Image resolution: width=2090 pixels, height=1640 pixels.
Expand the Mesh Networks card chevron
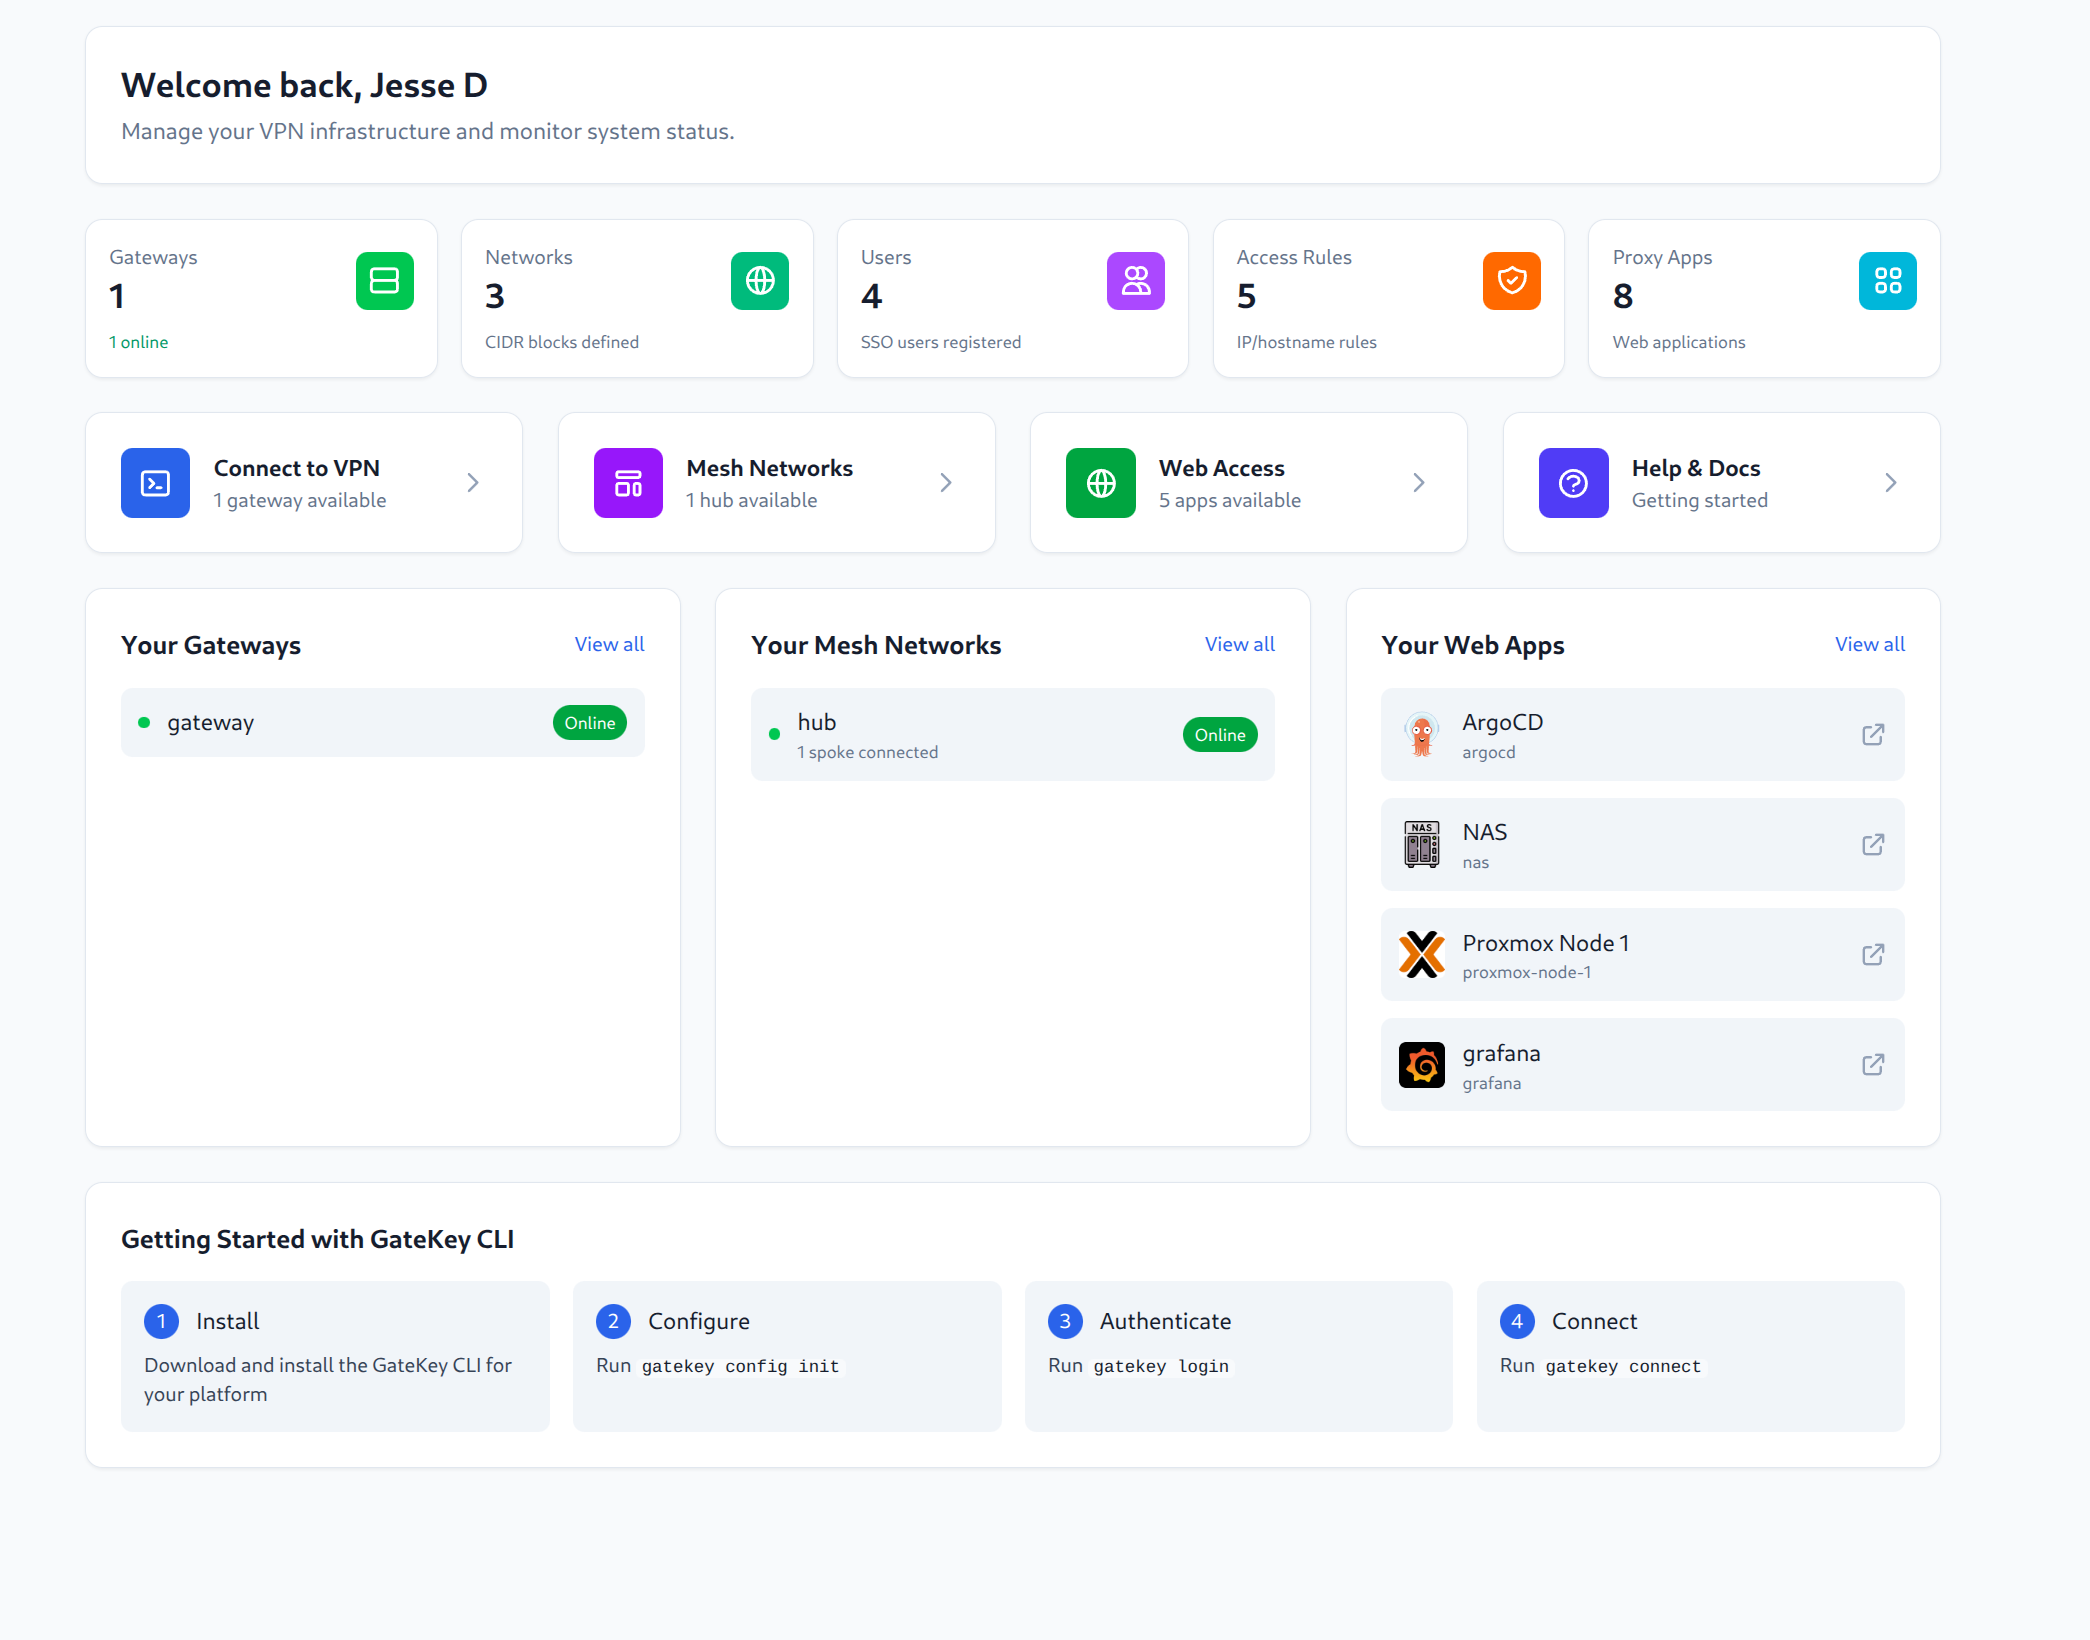[x=946, y=482]
